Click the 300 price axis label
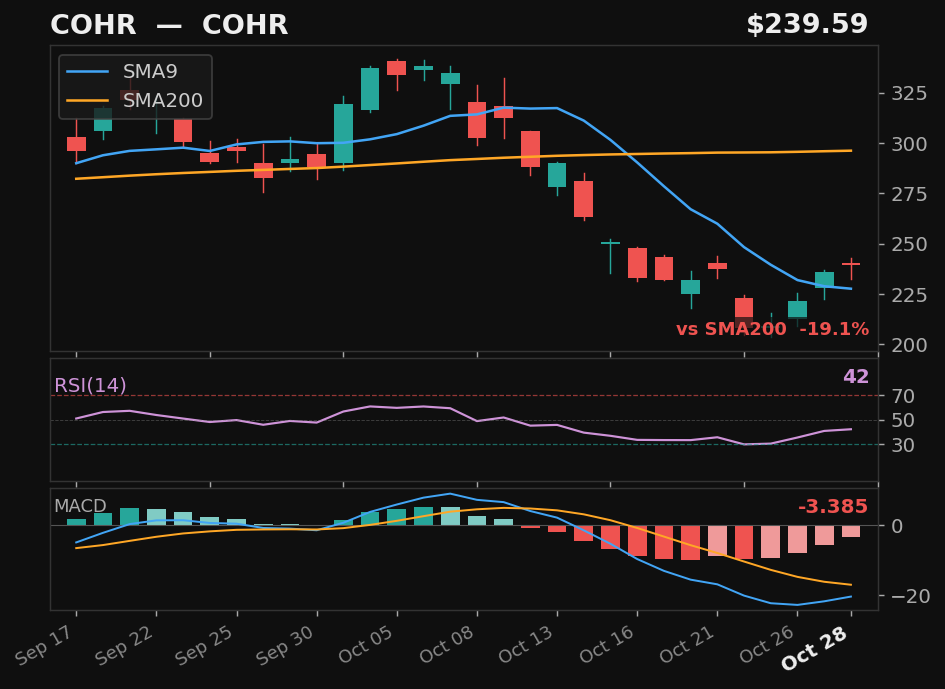The height and width of the screenshot is (689, 945). pyautogui.click(x=909, y=144)
